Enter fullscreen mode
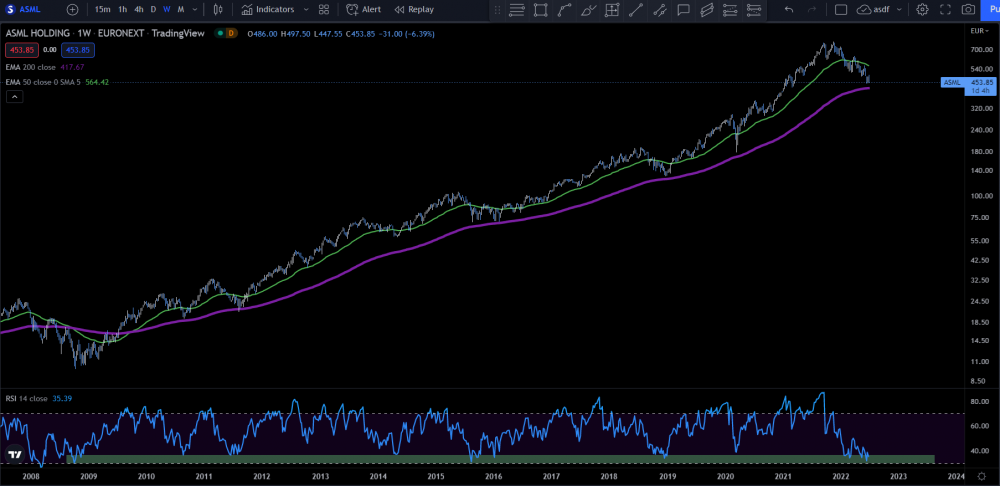The image size is (1000, 486). 946,10
